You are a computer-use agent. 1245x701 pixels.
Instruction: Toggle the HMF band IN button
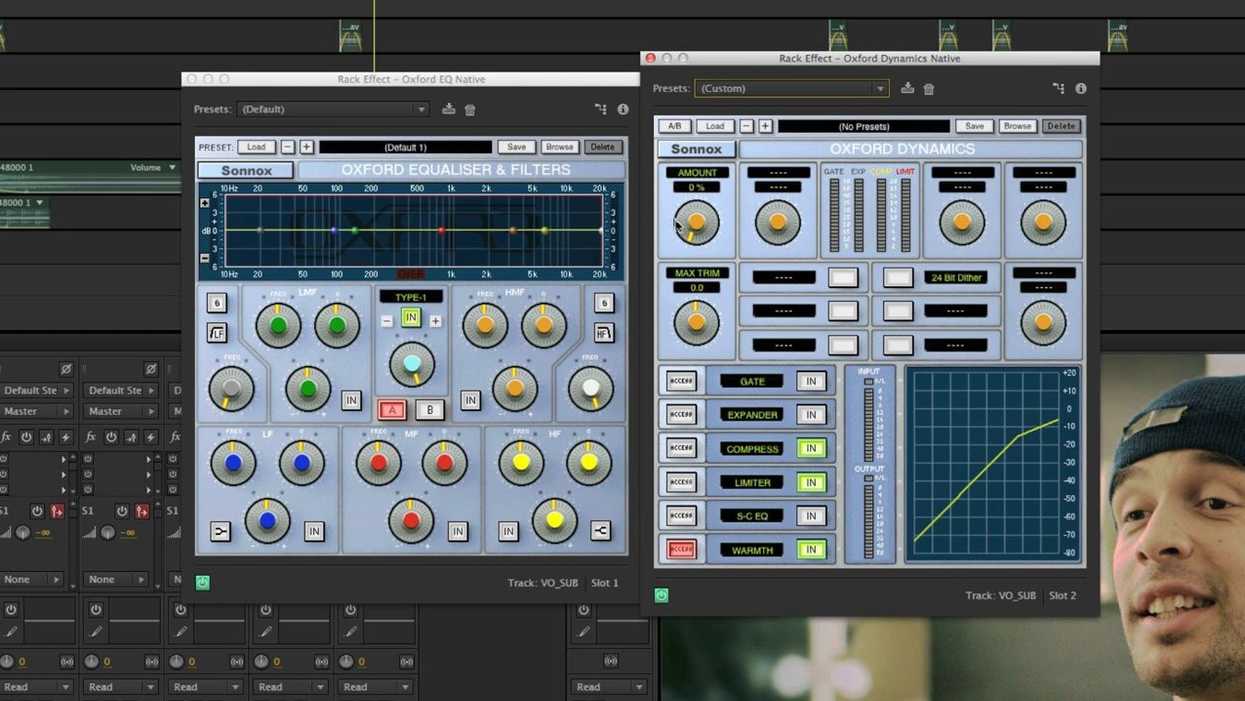470,400
